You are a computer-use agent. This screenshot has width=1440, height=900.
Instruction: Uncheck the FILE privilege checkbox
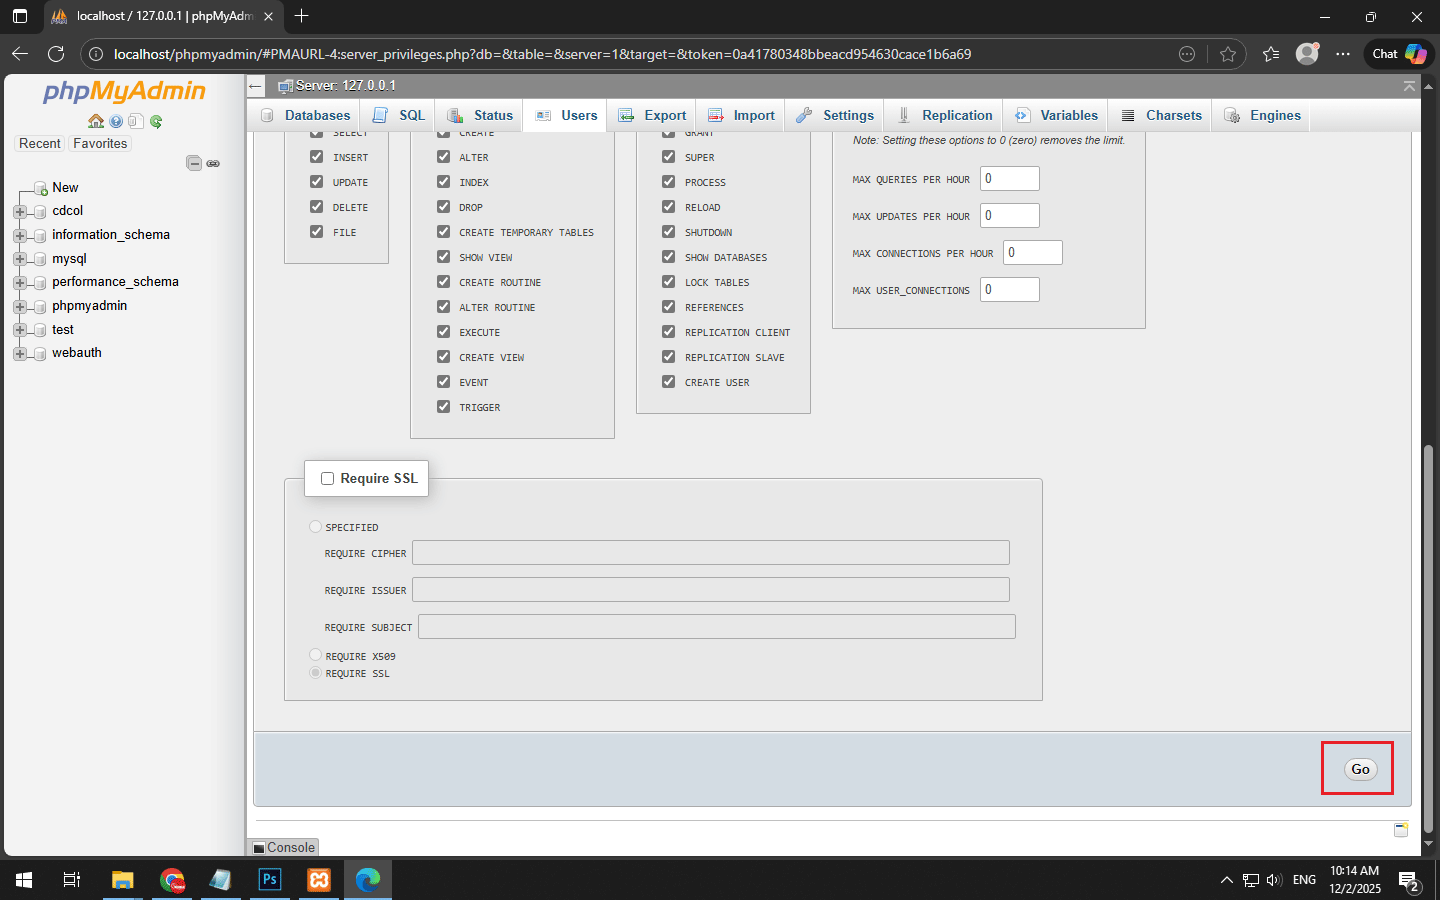(x=317, y=232)
